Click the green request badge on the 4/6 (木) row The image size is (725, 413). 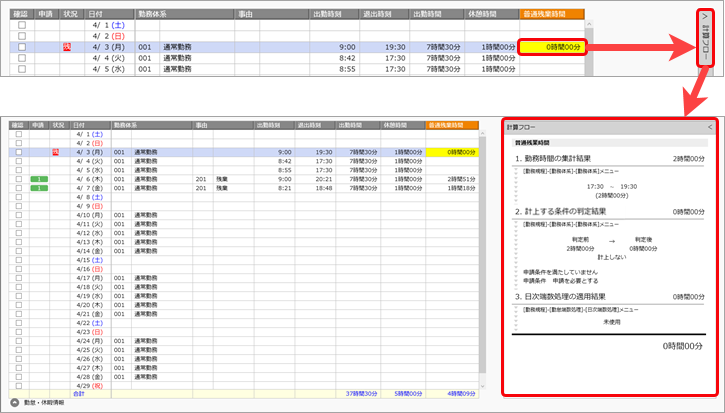click(x=39, y=179)
